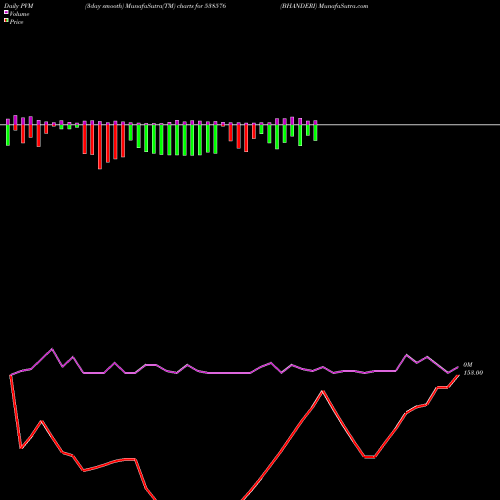Click the magenta Volume legend swatch
Screen dimensions: 500x500
point(6,12)
